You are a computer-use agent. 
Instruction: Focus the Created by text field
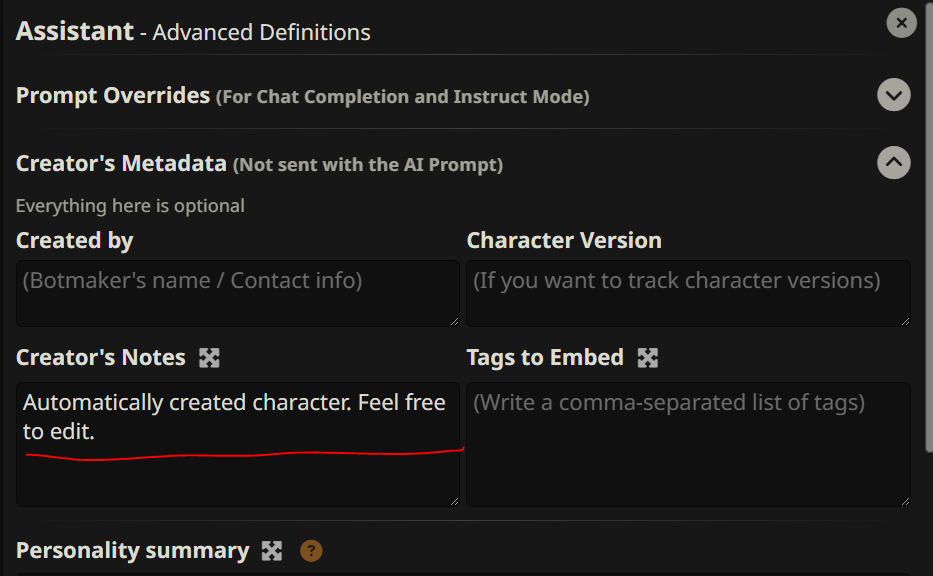237,292
